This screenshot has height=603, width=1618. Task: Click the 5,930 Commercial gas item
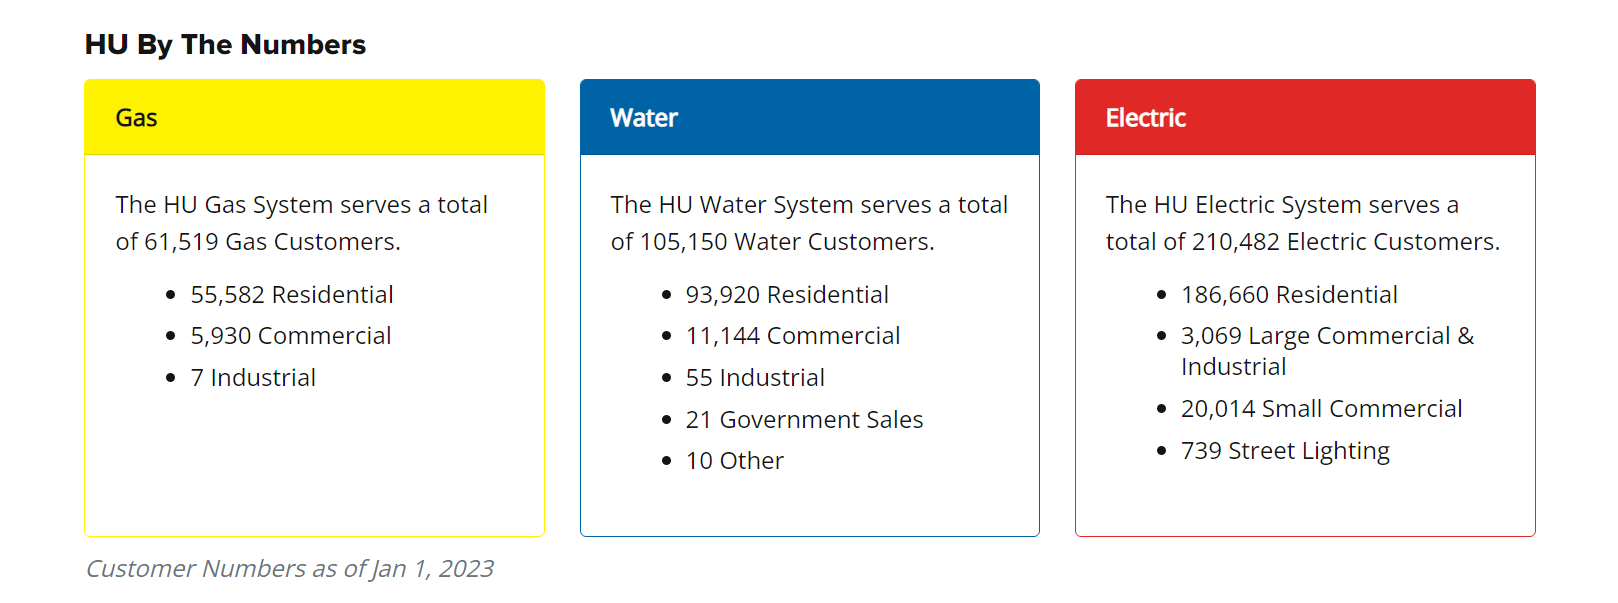coord(290,336)
